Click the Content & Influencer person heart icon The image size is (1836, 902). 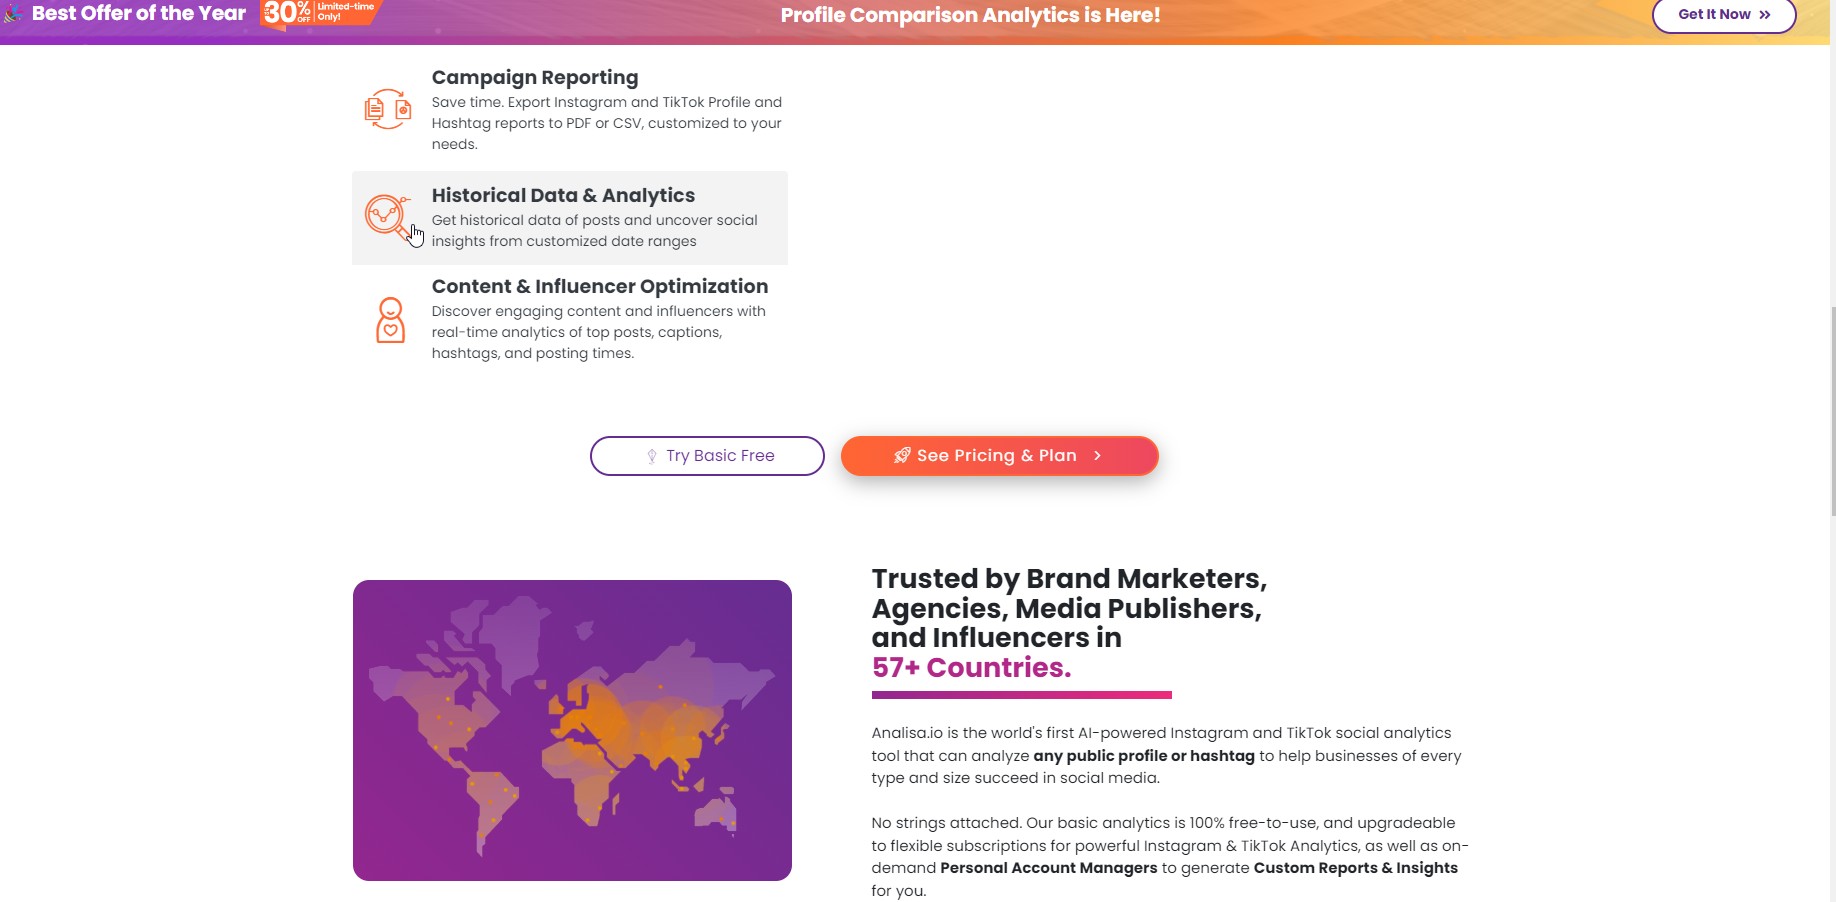click(390, 320)
